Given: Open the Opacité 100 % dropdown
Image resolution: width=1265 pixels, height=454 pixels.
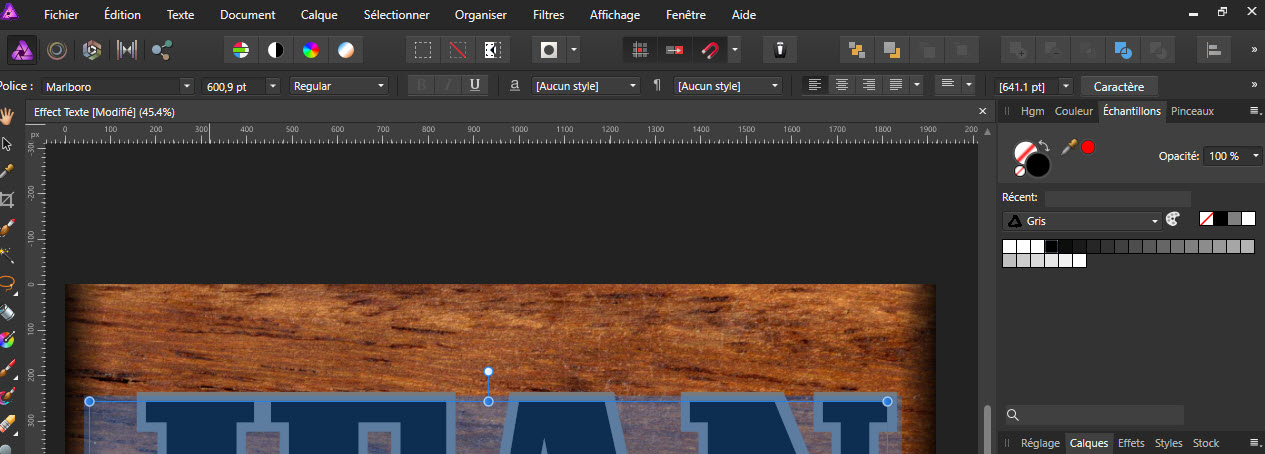Looking at the screenshot, I should coord(1256,156).
